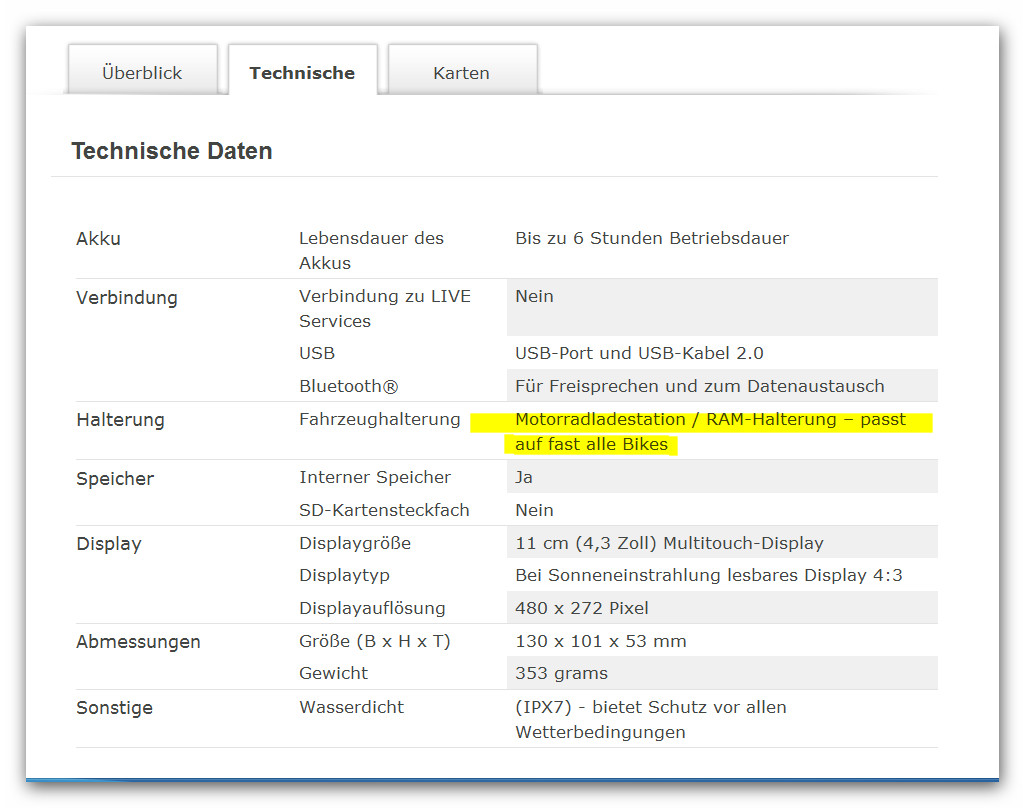1025x808 pixels.
Task: Click the Akku category label
Action: point(98,239)
